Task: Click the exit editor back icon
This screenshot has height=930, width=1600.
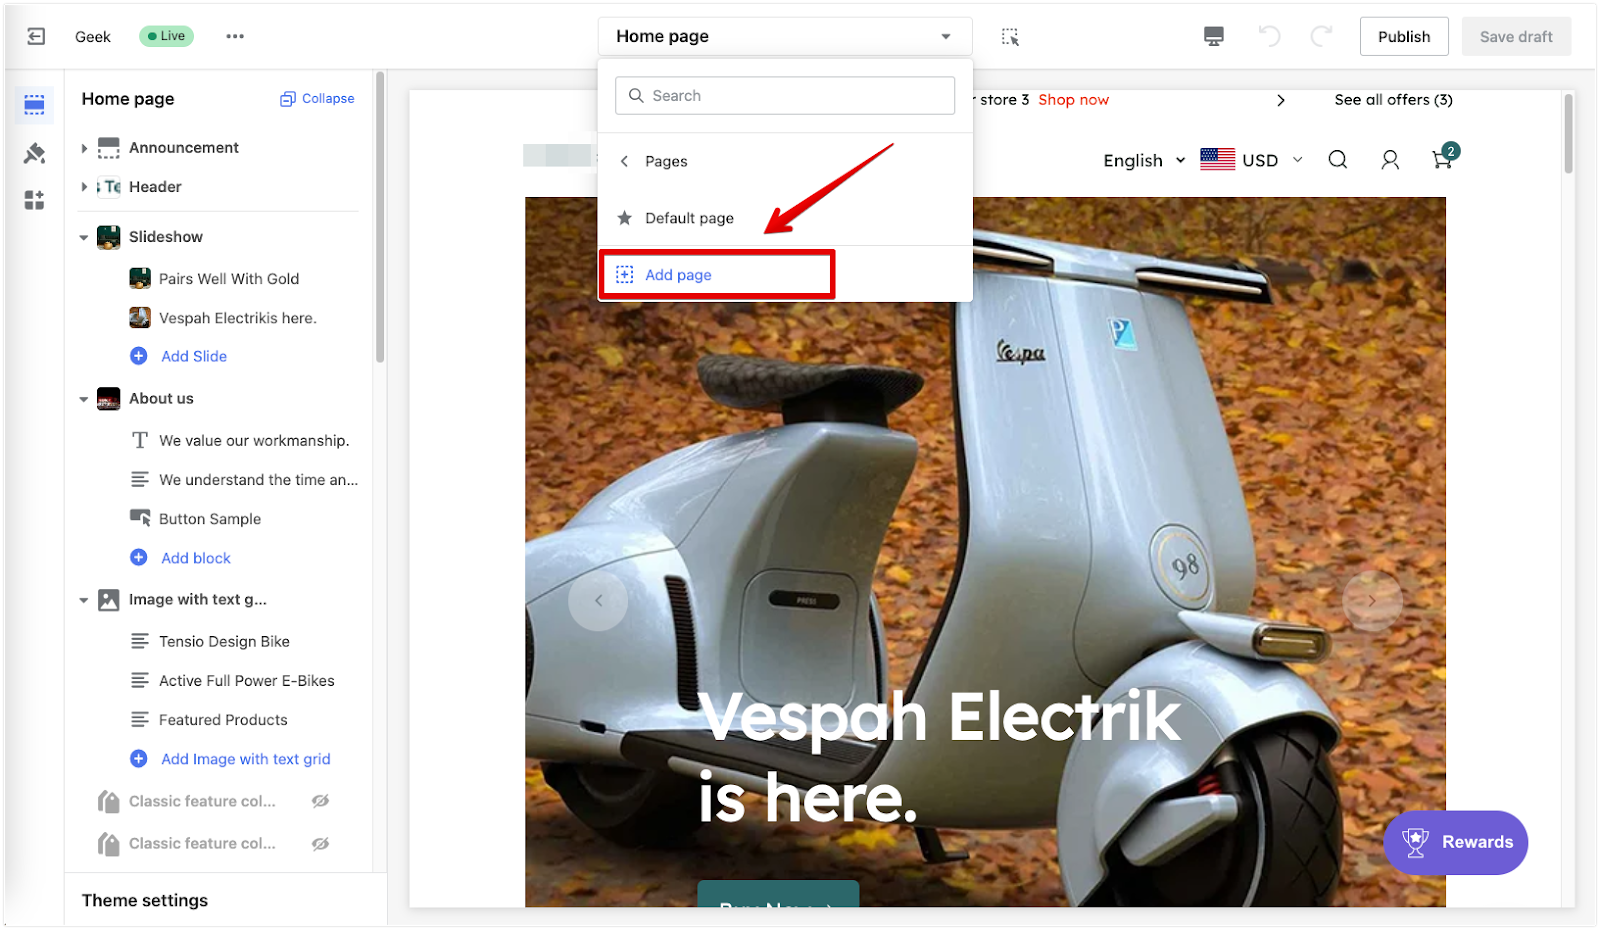Action: click(x=36, y=36)
